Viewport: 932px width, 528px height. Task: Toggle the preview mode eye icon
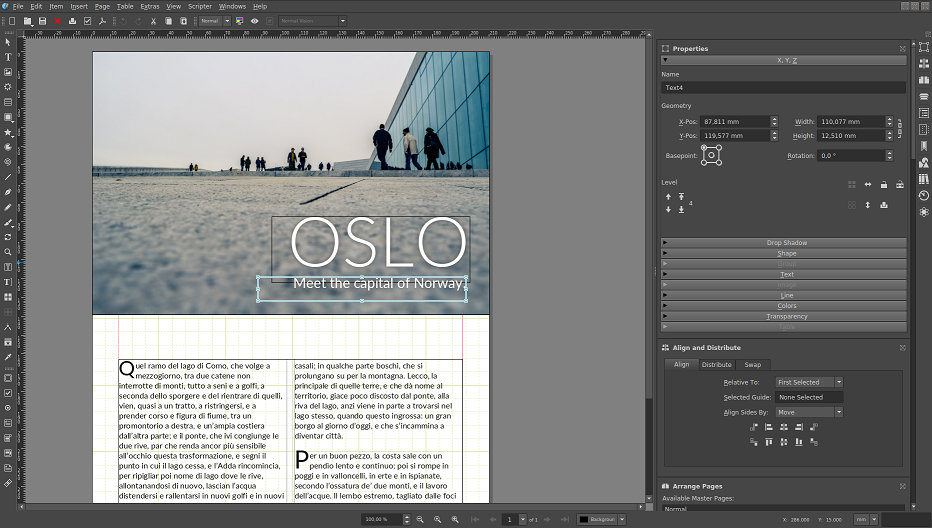pyautogui.click(x=254, y=21)
